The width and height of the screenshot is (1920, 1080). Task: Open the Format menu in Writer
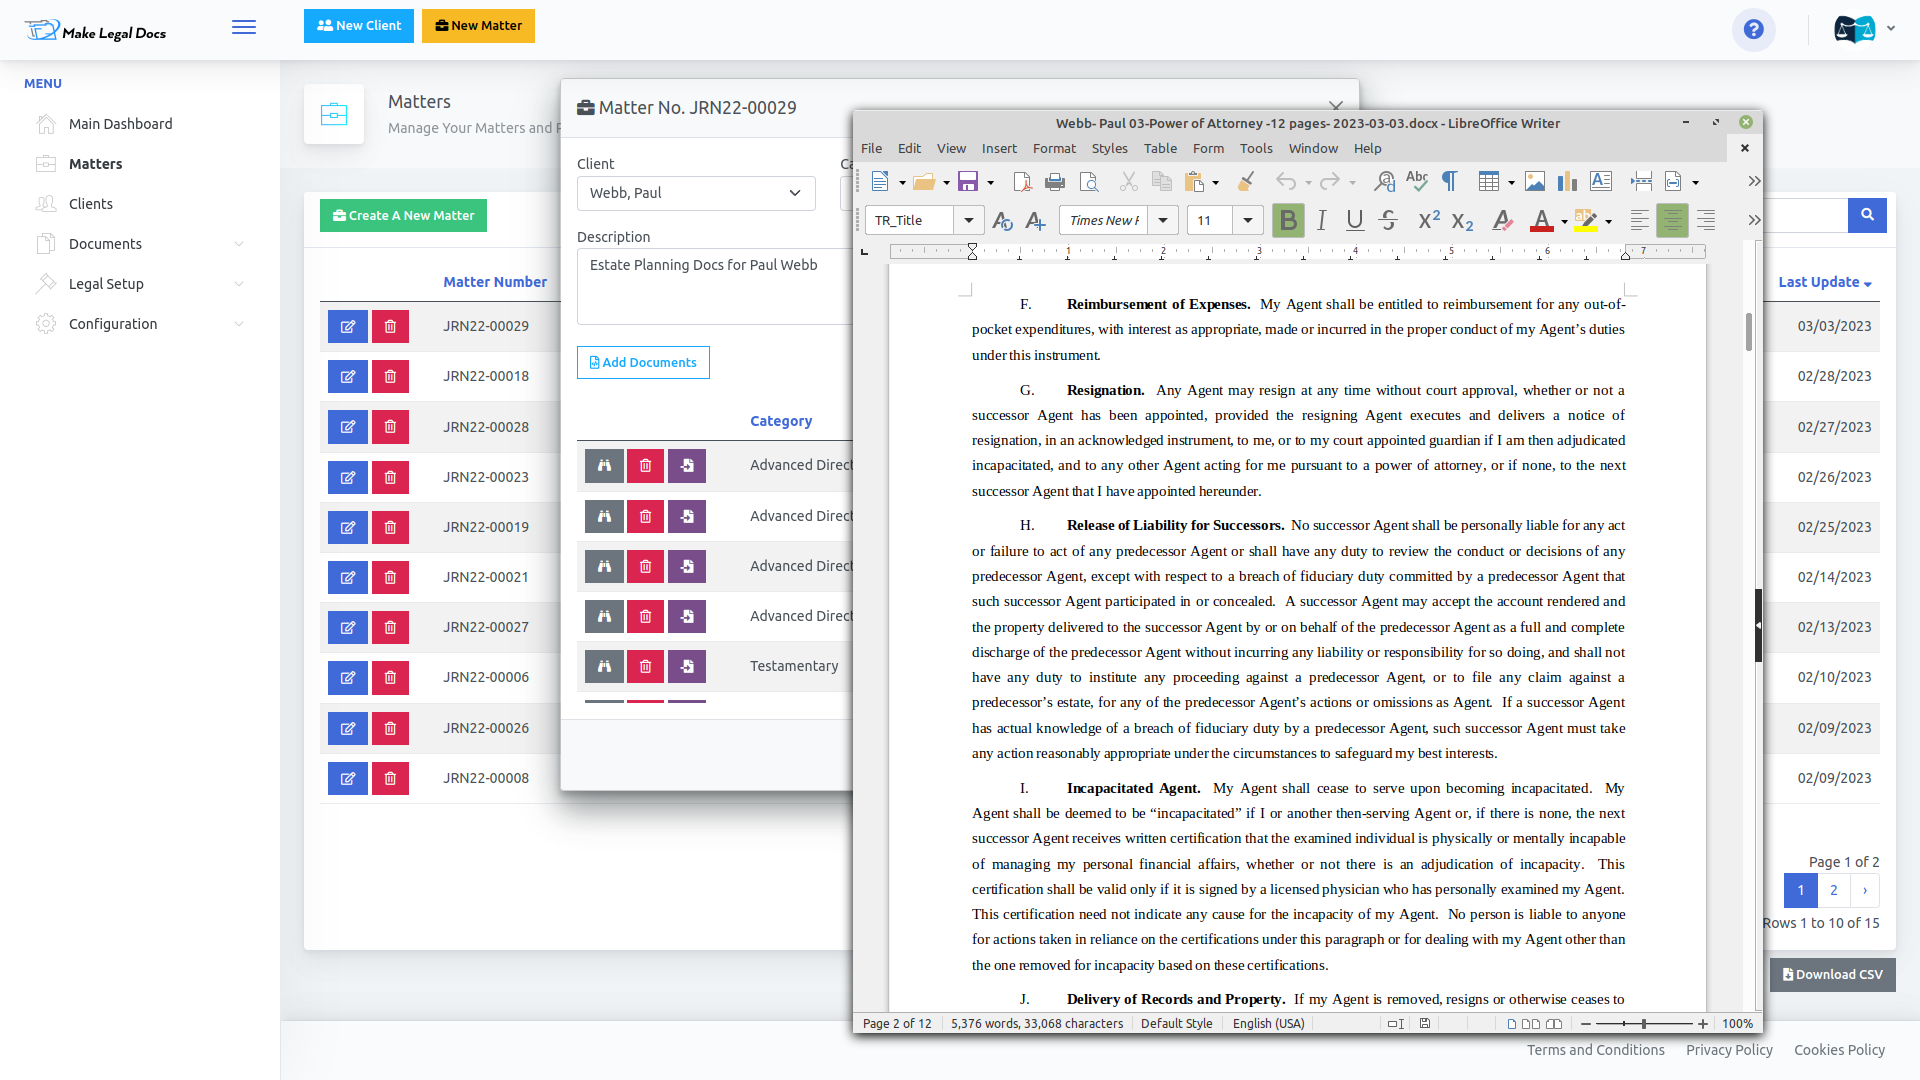(1054, 149)
